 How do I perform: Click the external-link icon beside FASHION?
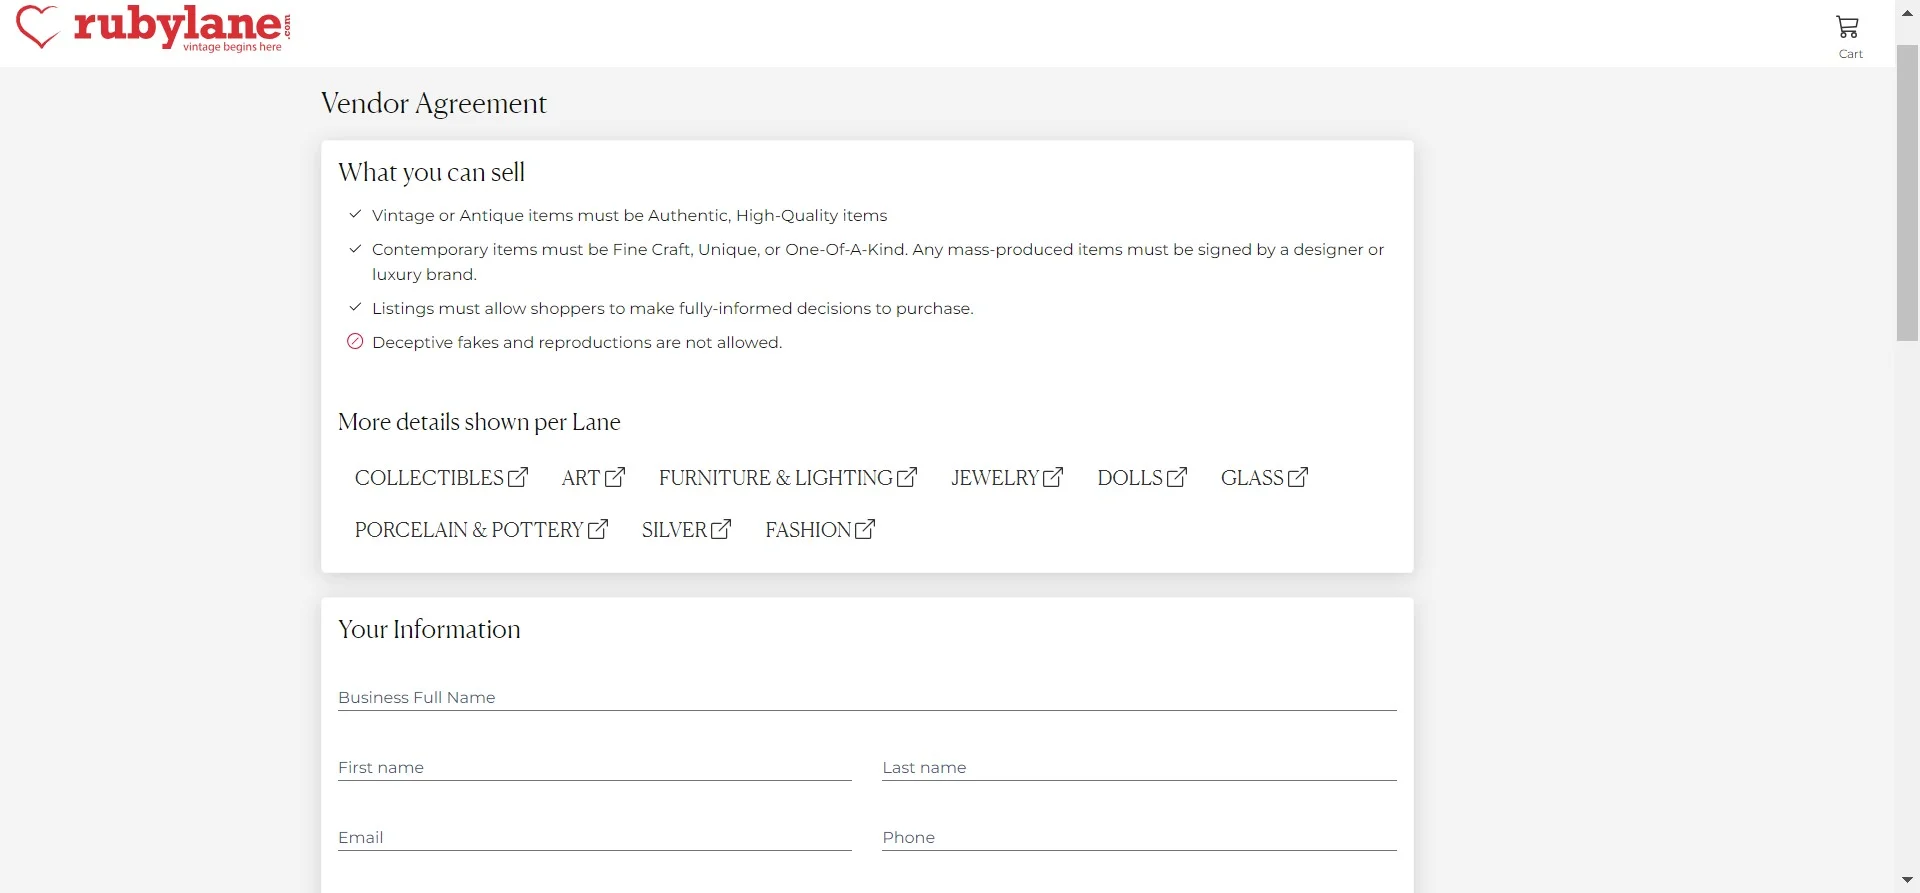[x=865, y=529]
